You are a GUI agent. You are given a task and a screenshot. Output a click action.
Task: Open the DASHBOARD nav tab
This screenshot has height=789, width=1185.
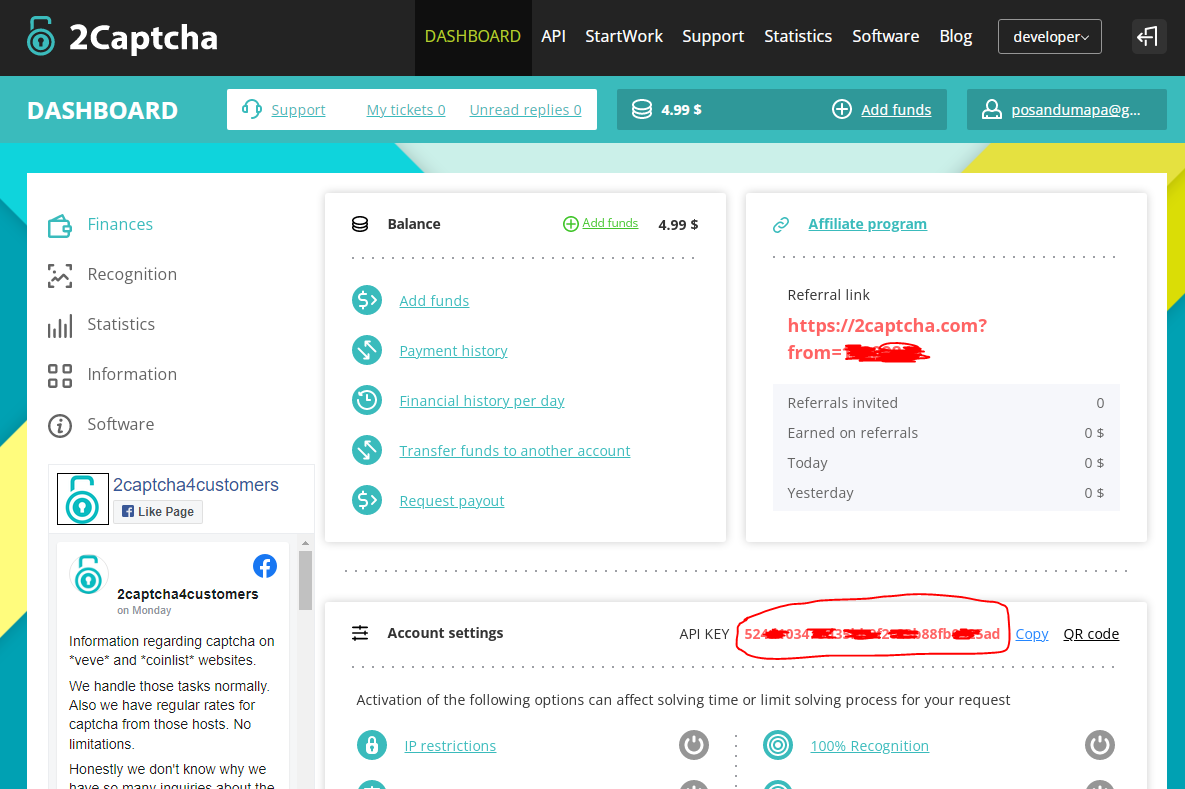tap(473, 36)
